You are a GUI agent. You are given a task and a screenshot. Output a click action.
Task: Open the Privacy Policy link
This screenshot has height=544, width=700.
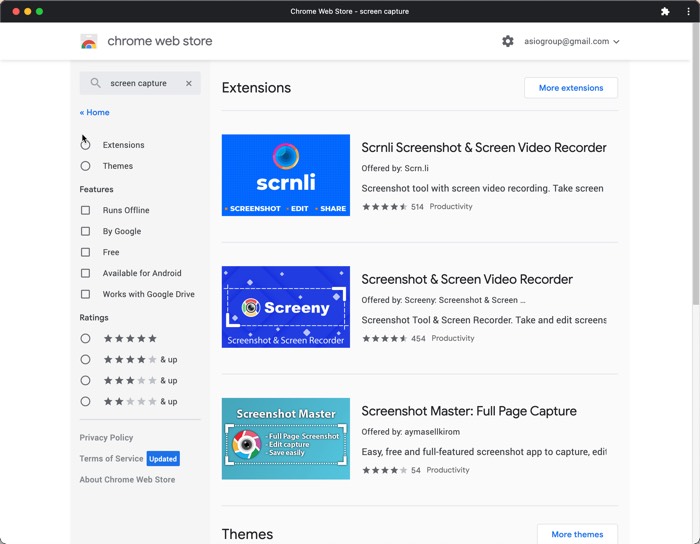[x=106, y=438]
